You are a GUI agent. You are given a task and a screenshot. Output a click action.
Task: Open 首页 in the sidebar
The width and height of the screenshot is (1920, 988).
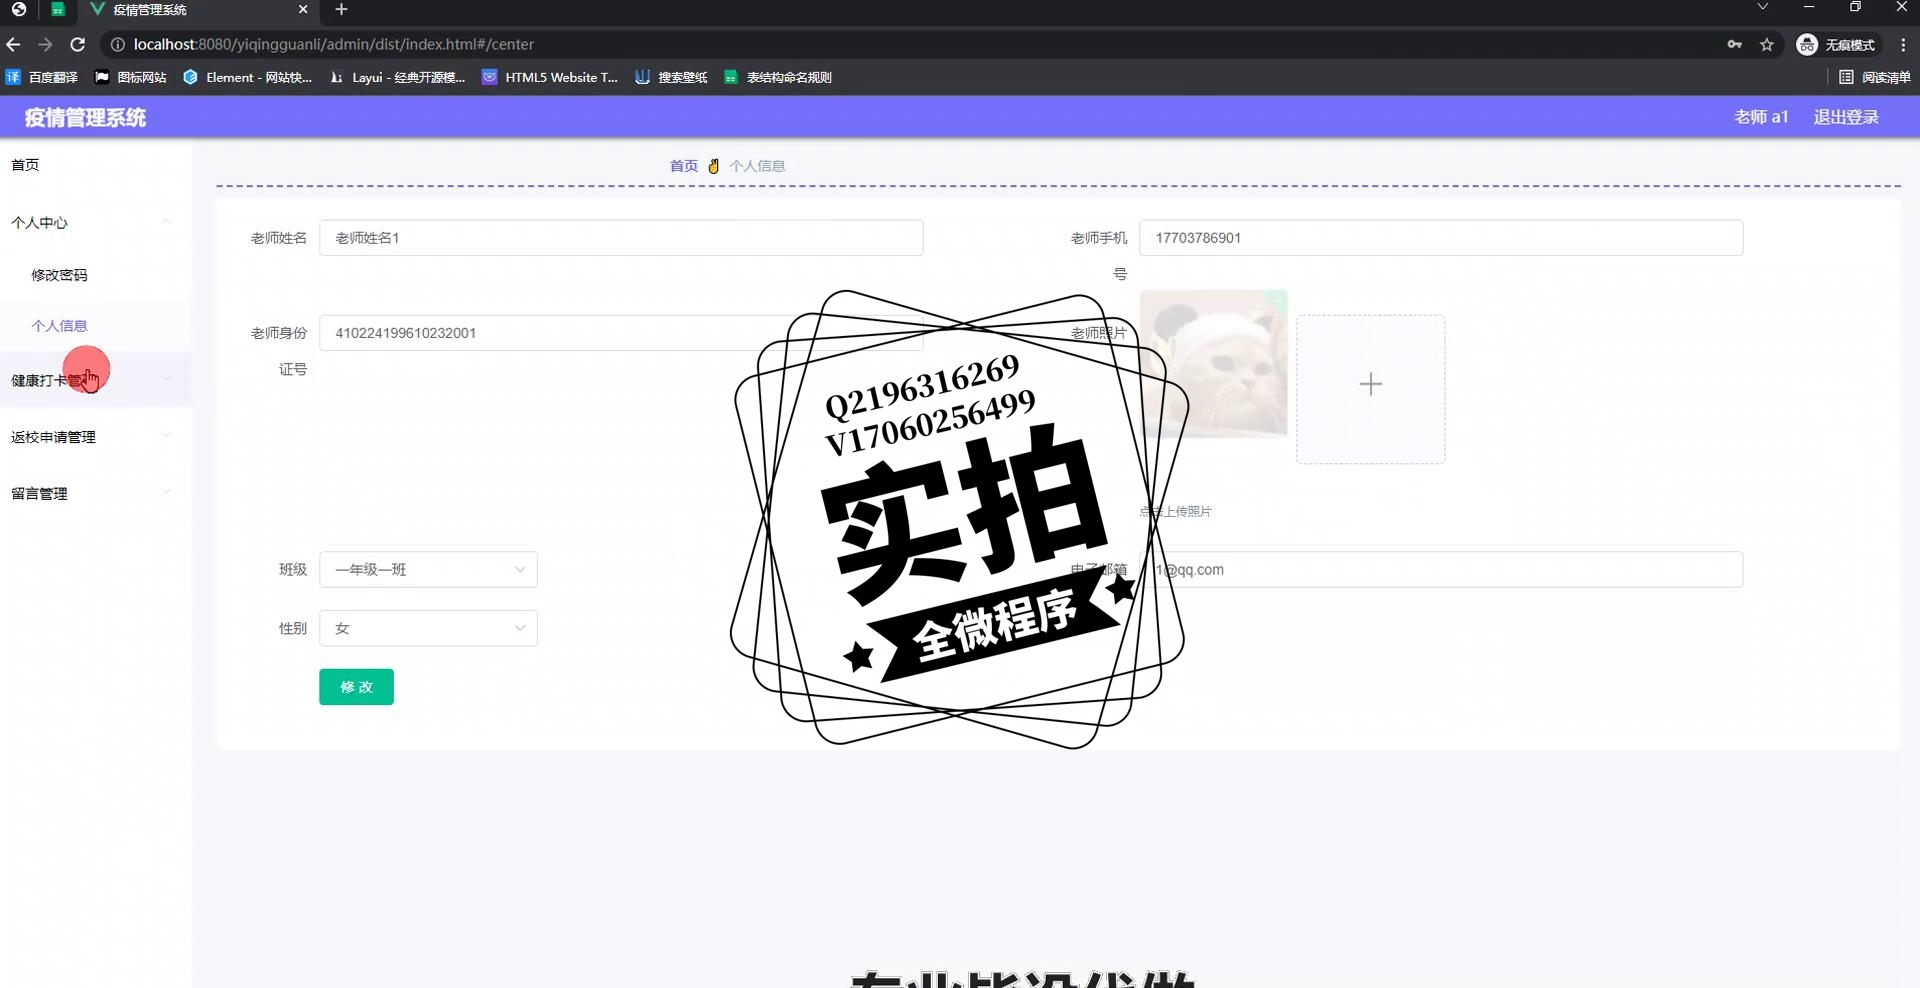point(96,165)
